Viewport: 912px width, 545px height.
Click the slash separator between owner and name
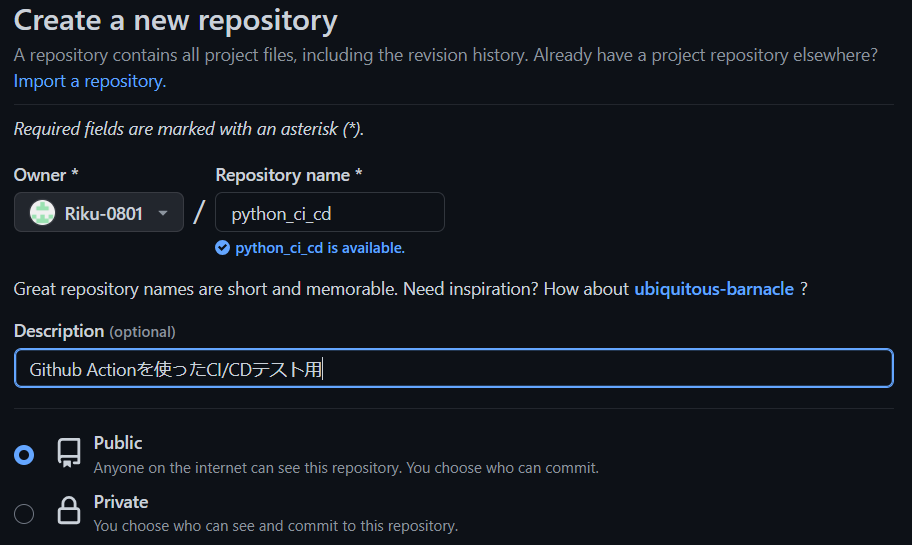199,212
